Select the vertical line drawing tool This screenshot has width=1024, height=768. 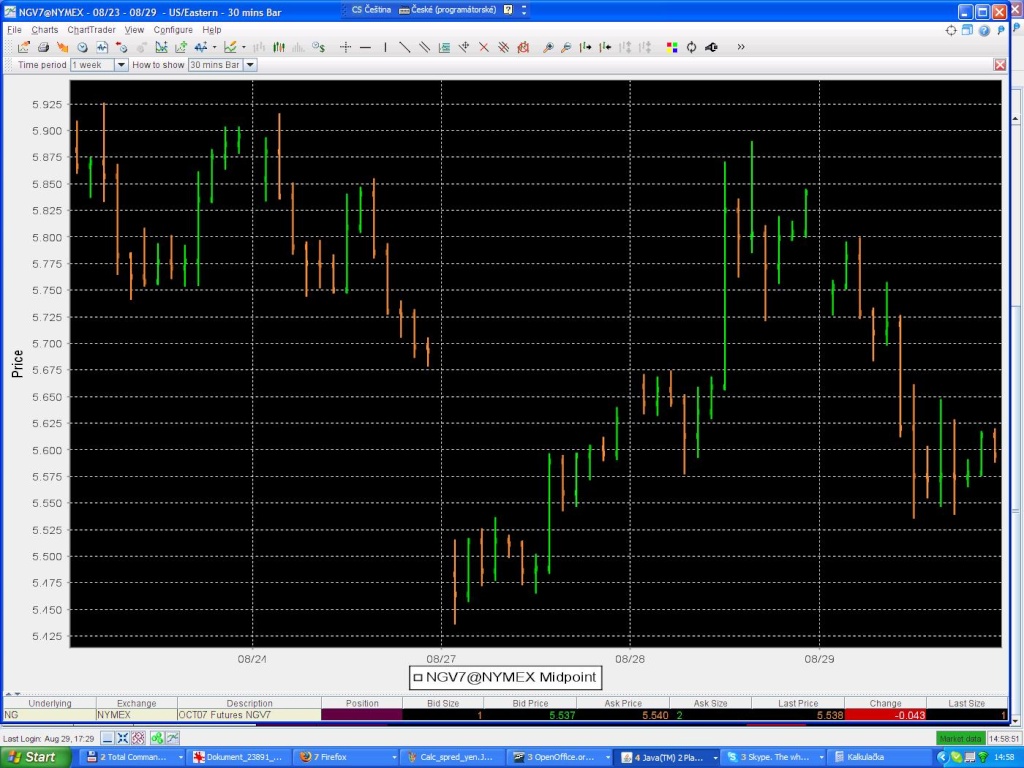click(x=385, y=47)
